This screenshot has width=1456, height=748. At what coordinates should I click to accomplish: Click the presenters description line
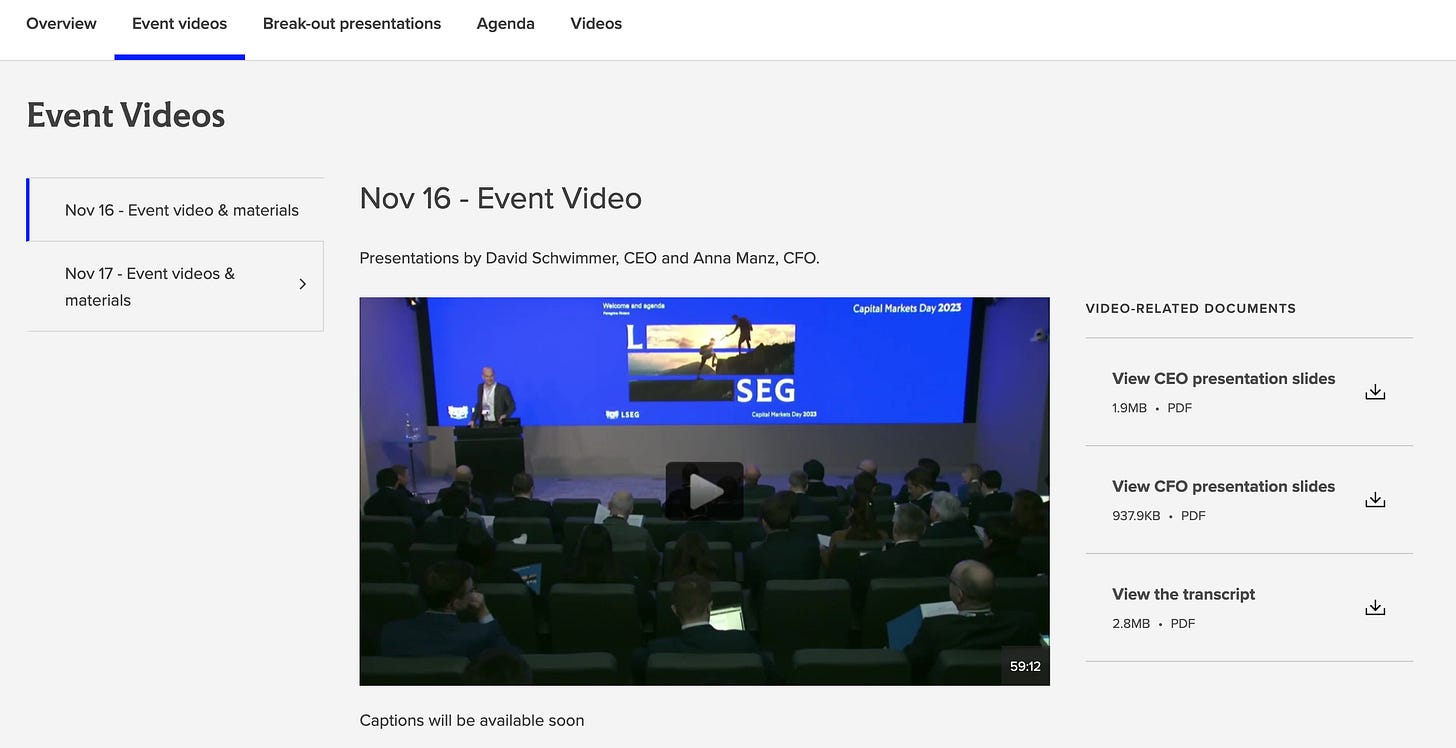pyautogui.click(x=589, y=258)
